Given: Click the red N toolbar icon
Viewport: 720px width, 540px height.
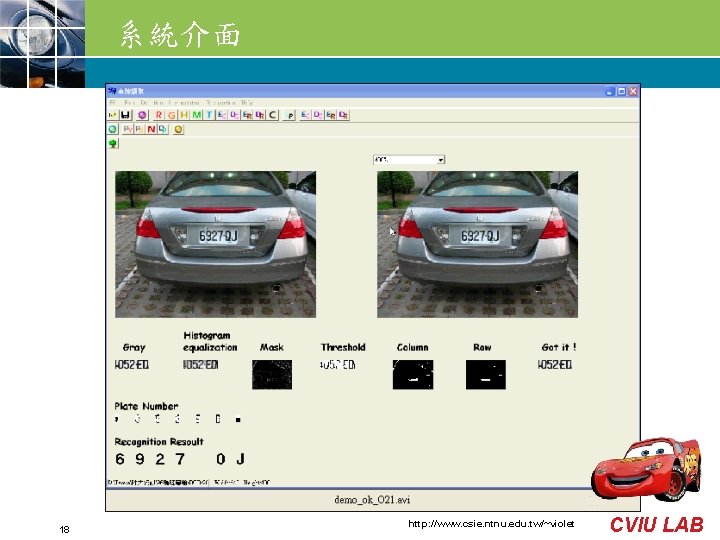Looking at the screenshot, I should tap(151, 129).
